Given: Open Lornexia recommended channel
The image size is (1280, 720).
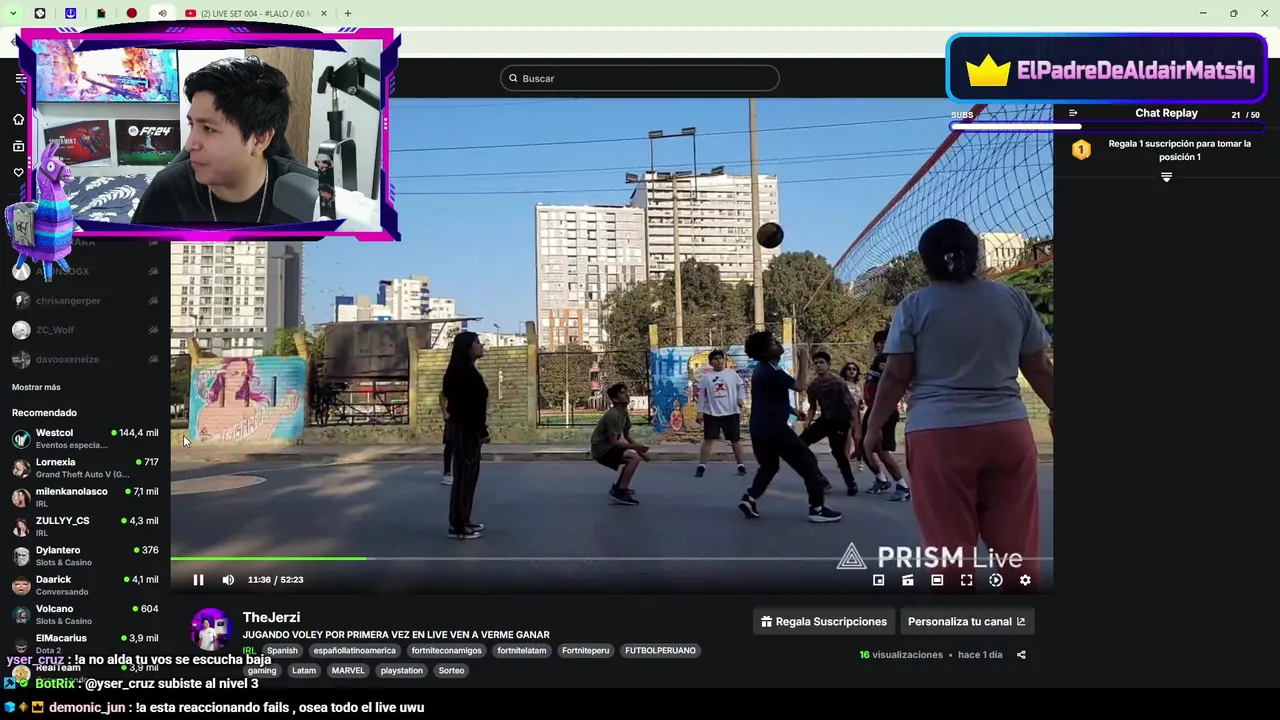Looking at the screenshot, I should pyautogui.click(x=85, y=467).
